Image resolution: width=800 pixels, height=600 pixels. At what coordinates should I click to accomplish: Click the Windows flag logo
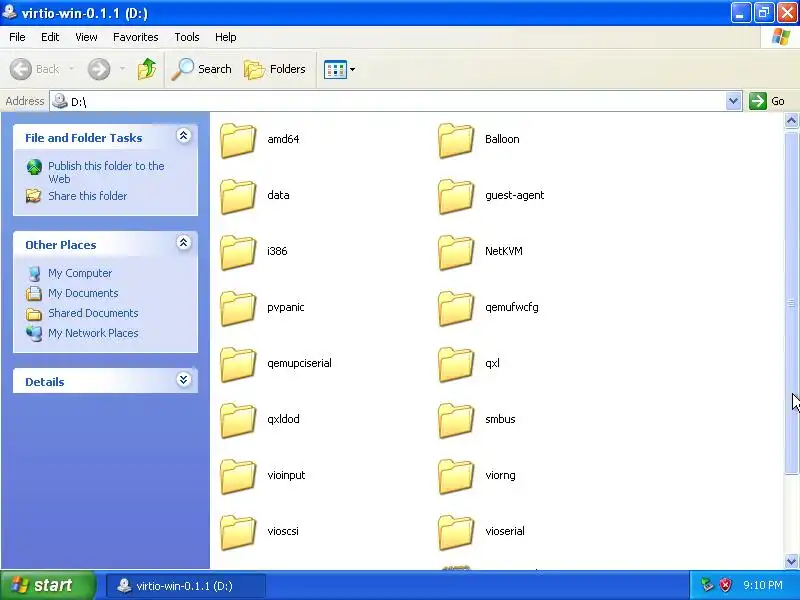click(781, 37)
